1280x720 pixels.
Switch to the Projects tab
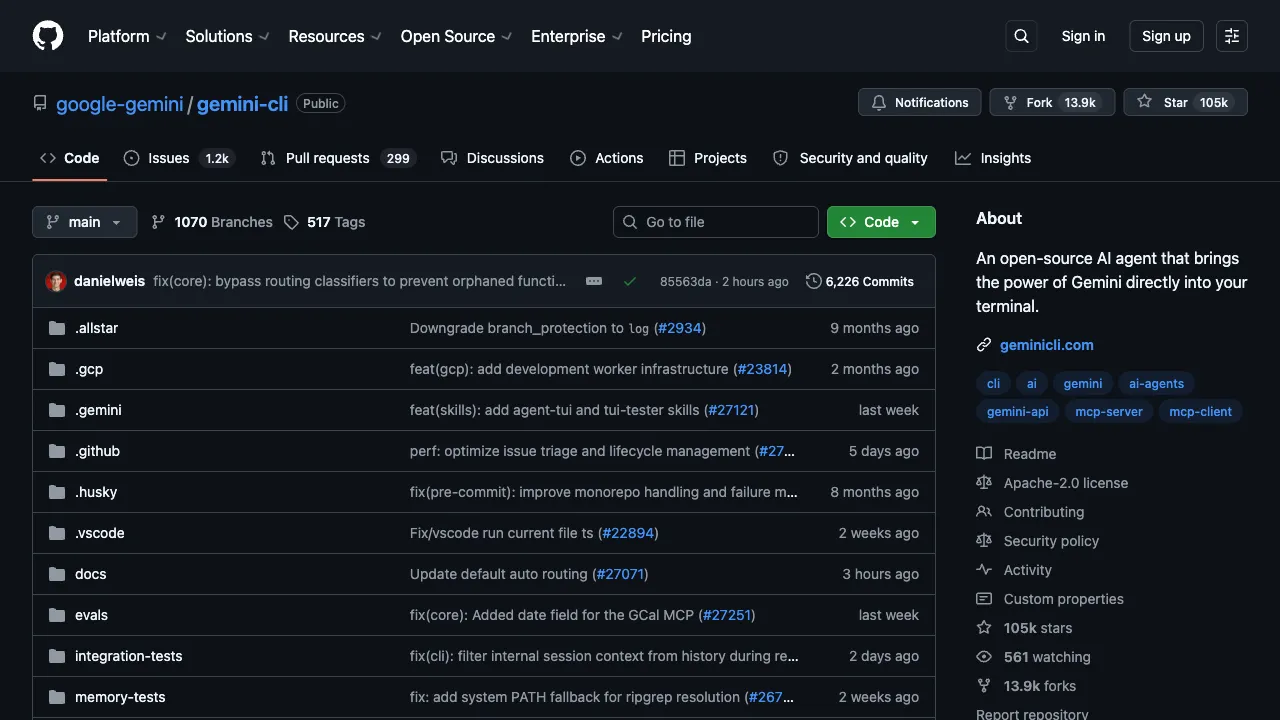[x=708, y=158]
